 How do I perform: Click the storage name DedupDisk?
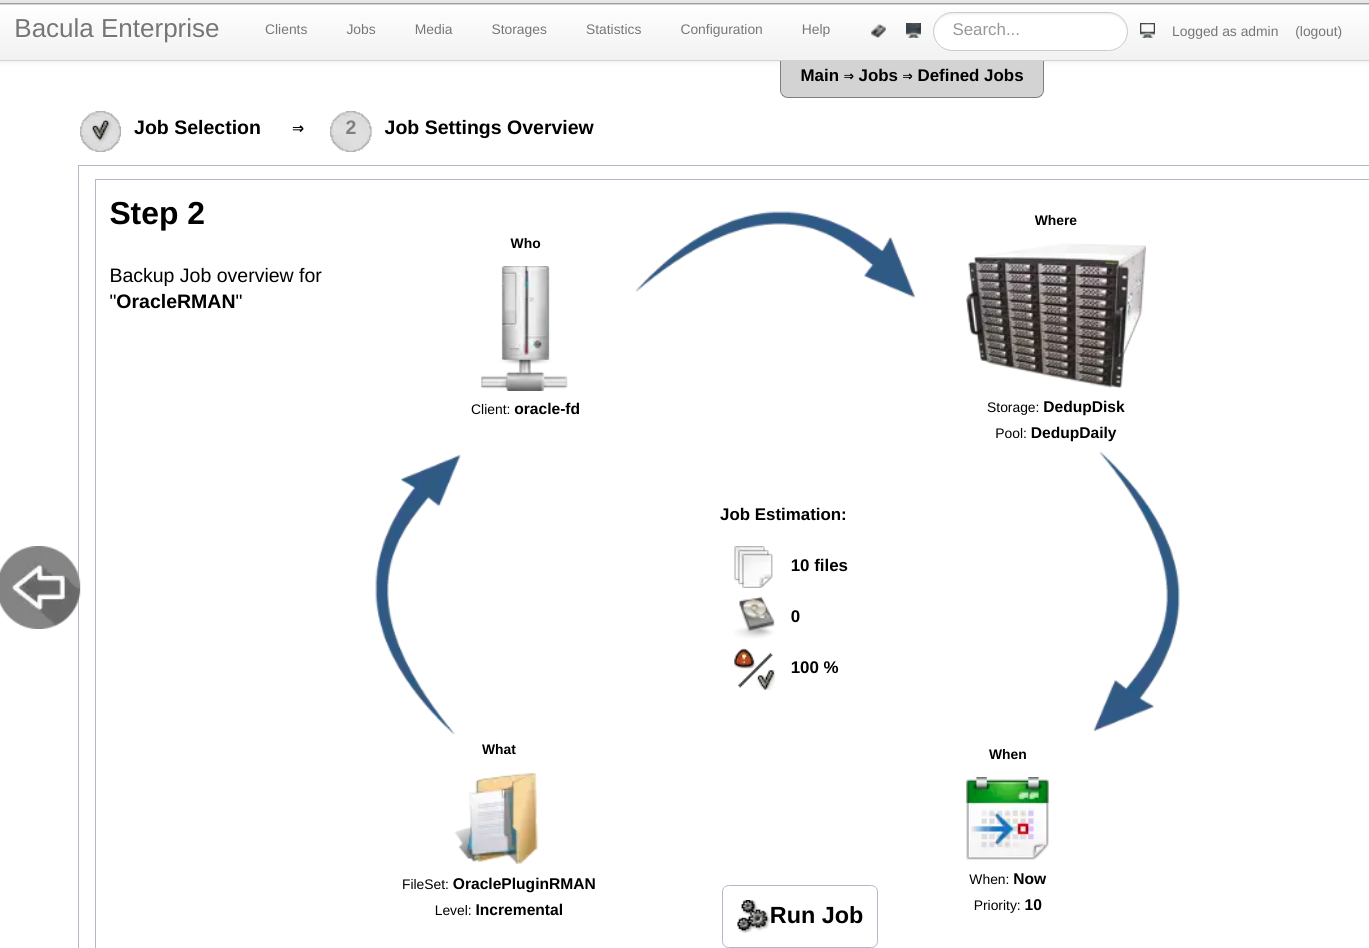click(1084, 407)
